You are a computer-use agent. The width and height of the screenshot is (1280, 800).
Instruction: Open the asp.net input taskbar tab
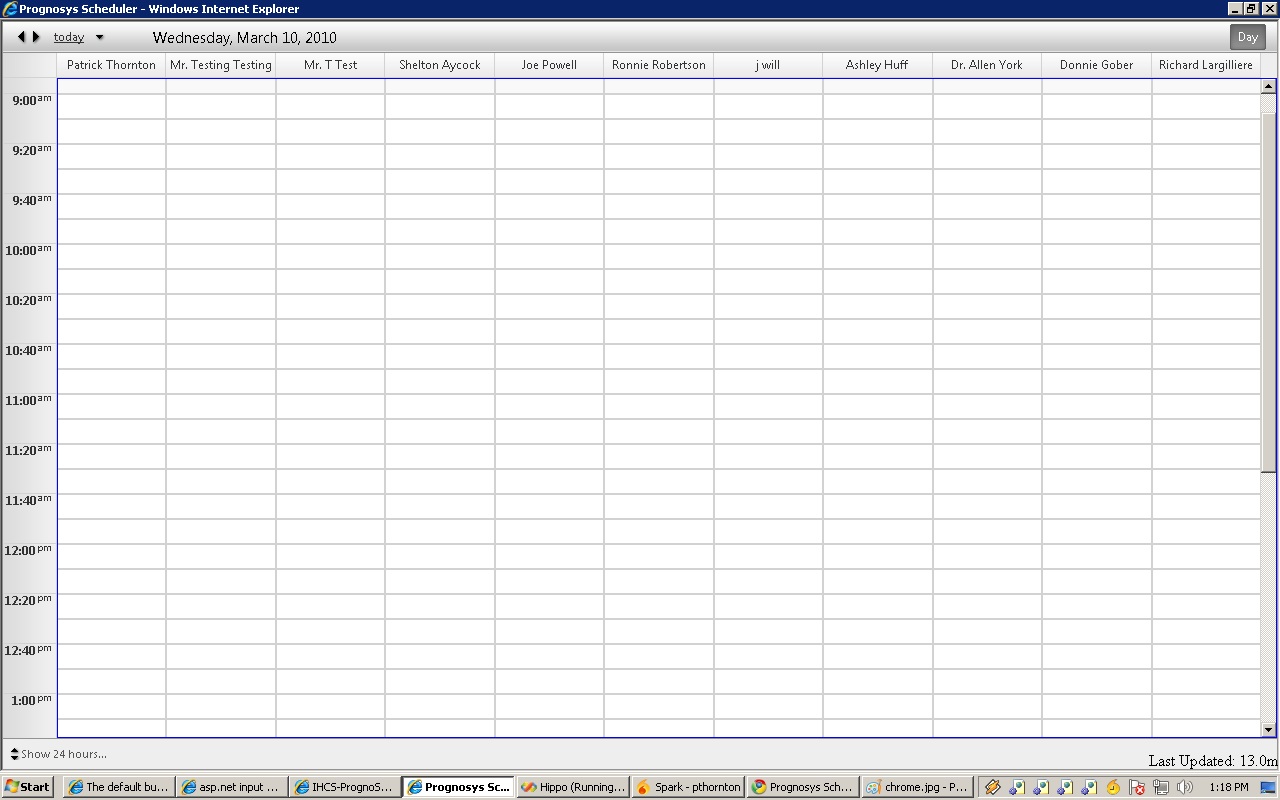[231, 787]
